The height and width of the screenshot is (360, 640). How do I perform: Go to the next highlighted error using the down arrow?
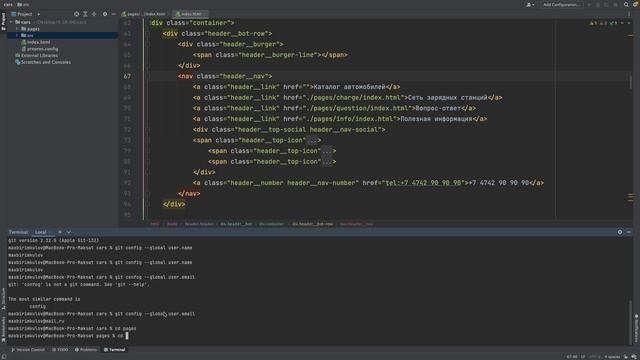coord(629,23)
